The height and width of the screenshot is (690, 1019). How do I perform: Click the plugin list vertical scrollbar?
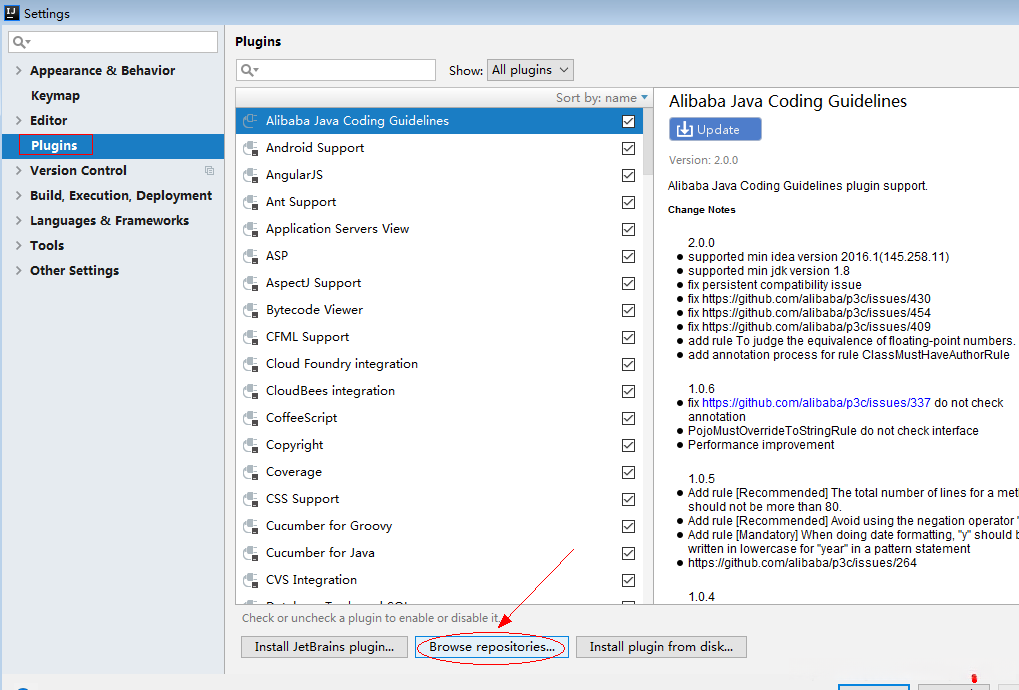click(x=648, y=142)
